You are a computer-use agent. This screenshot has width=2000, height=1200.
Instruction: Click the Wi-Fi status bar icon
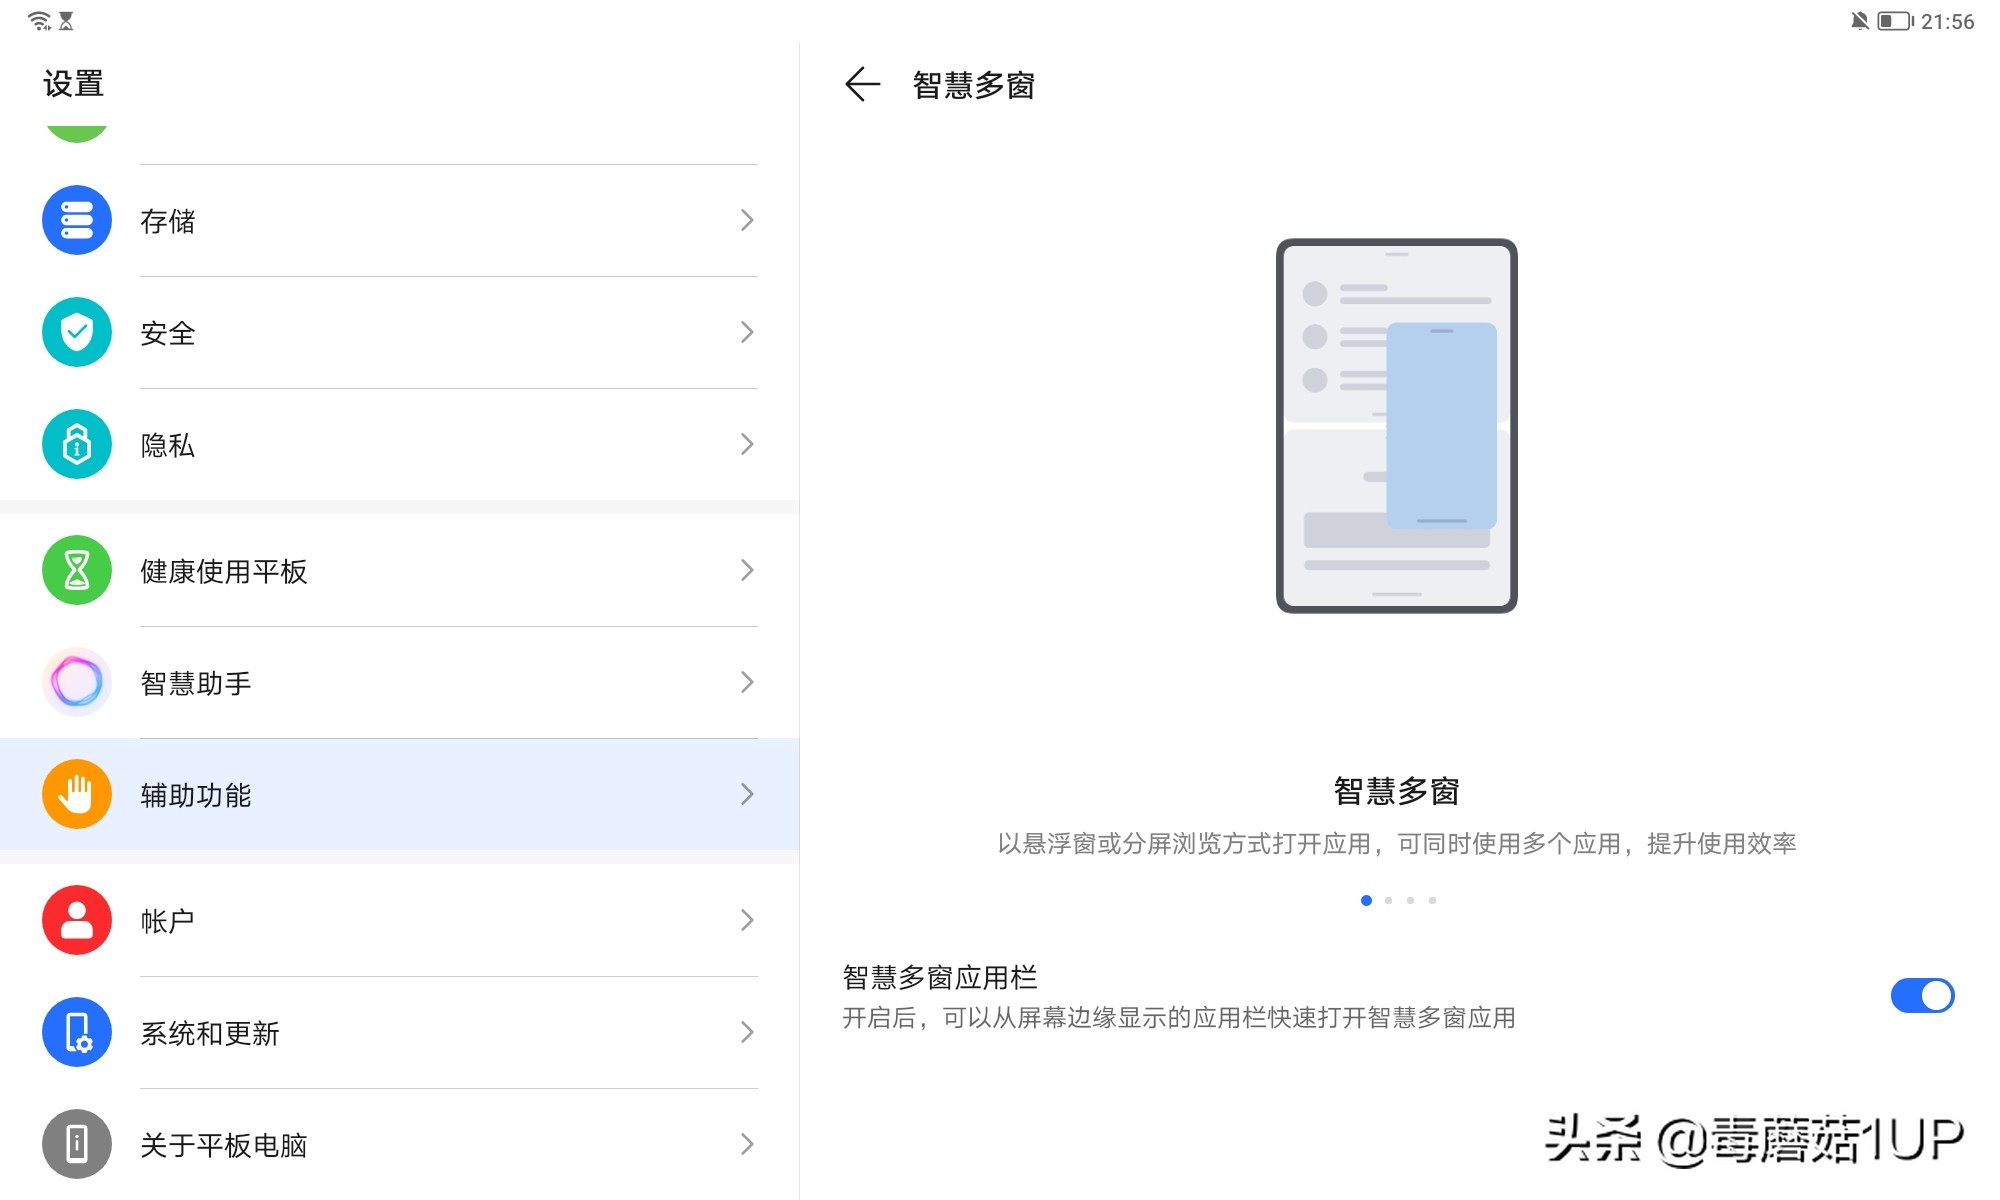pyautogui.click(x=38, y=18)
